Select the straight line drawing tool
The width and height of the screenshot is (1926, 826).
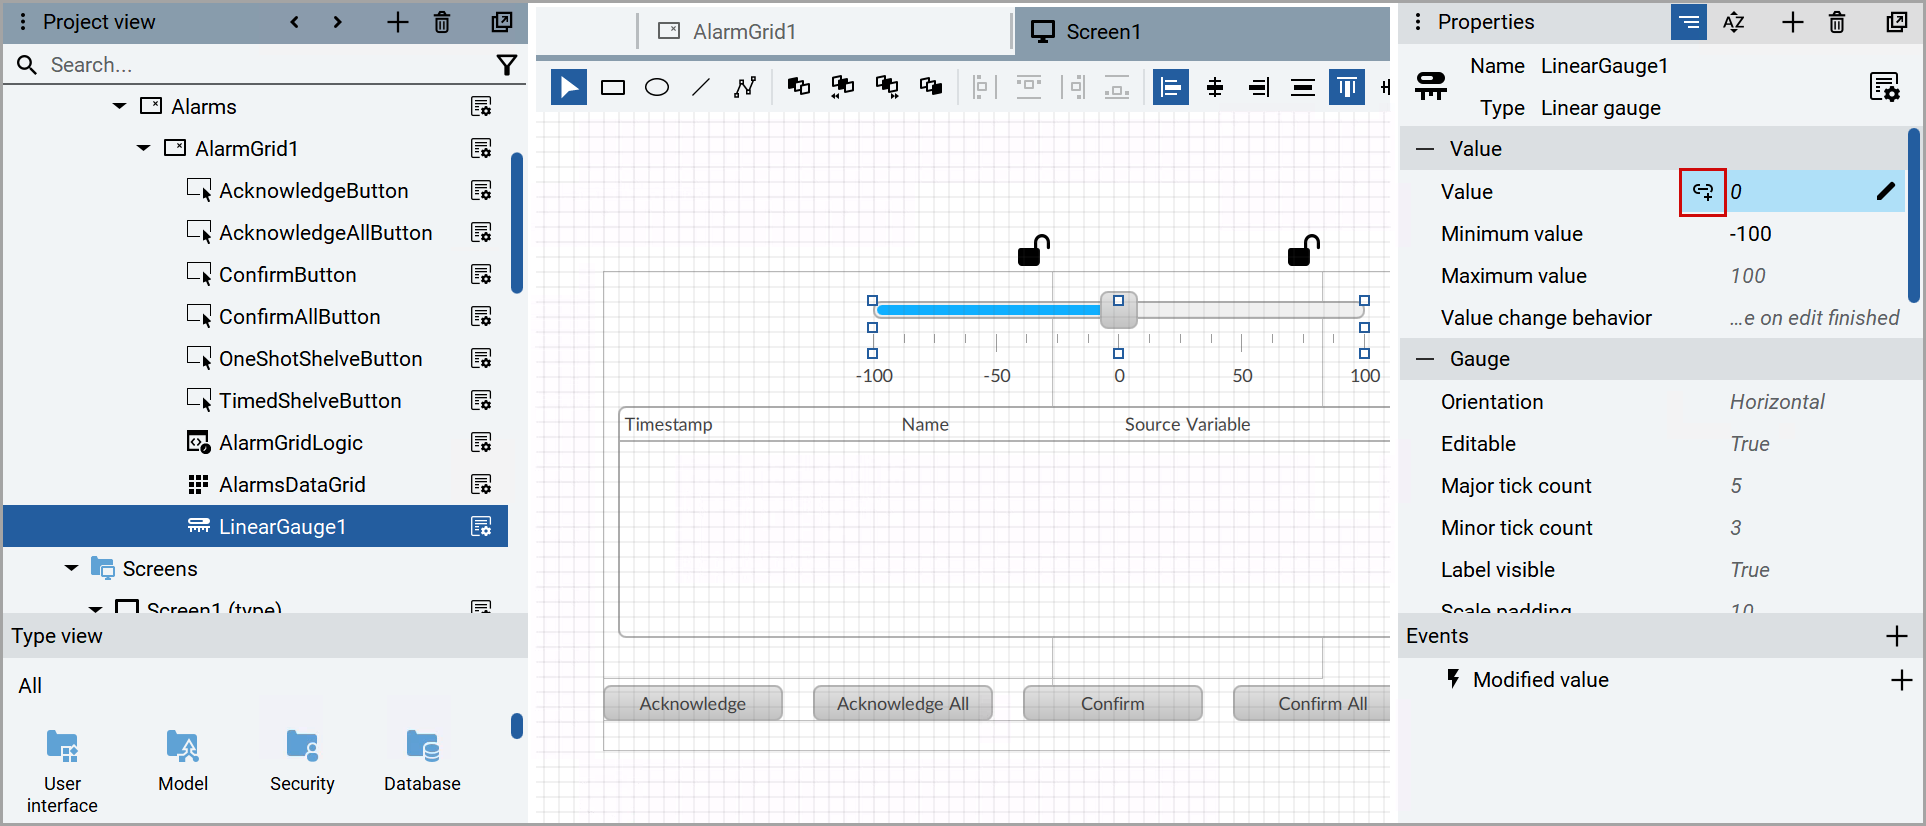701,87
